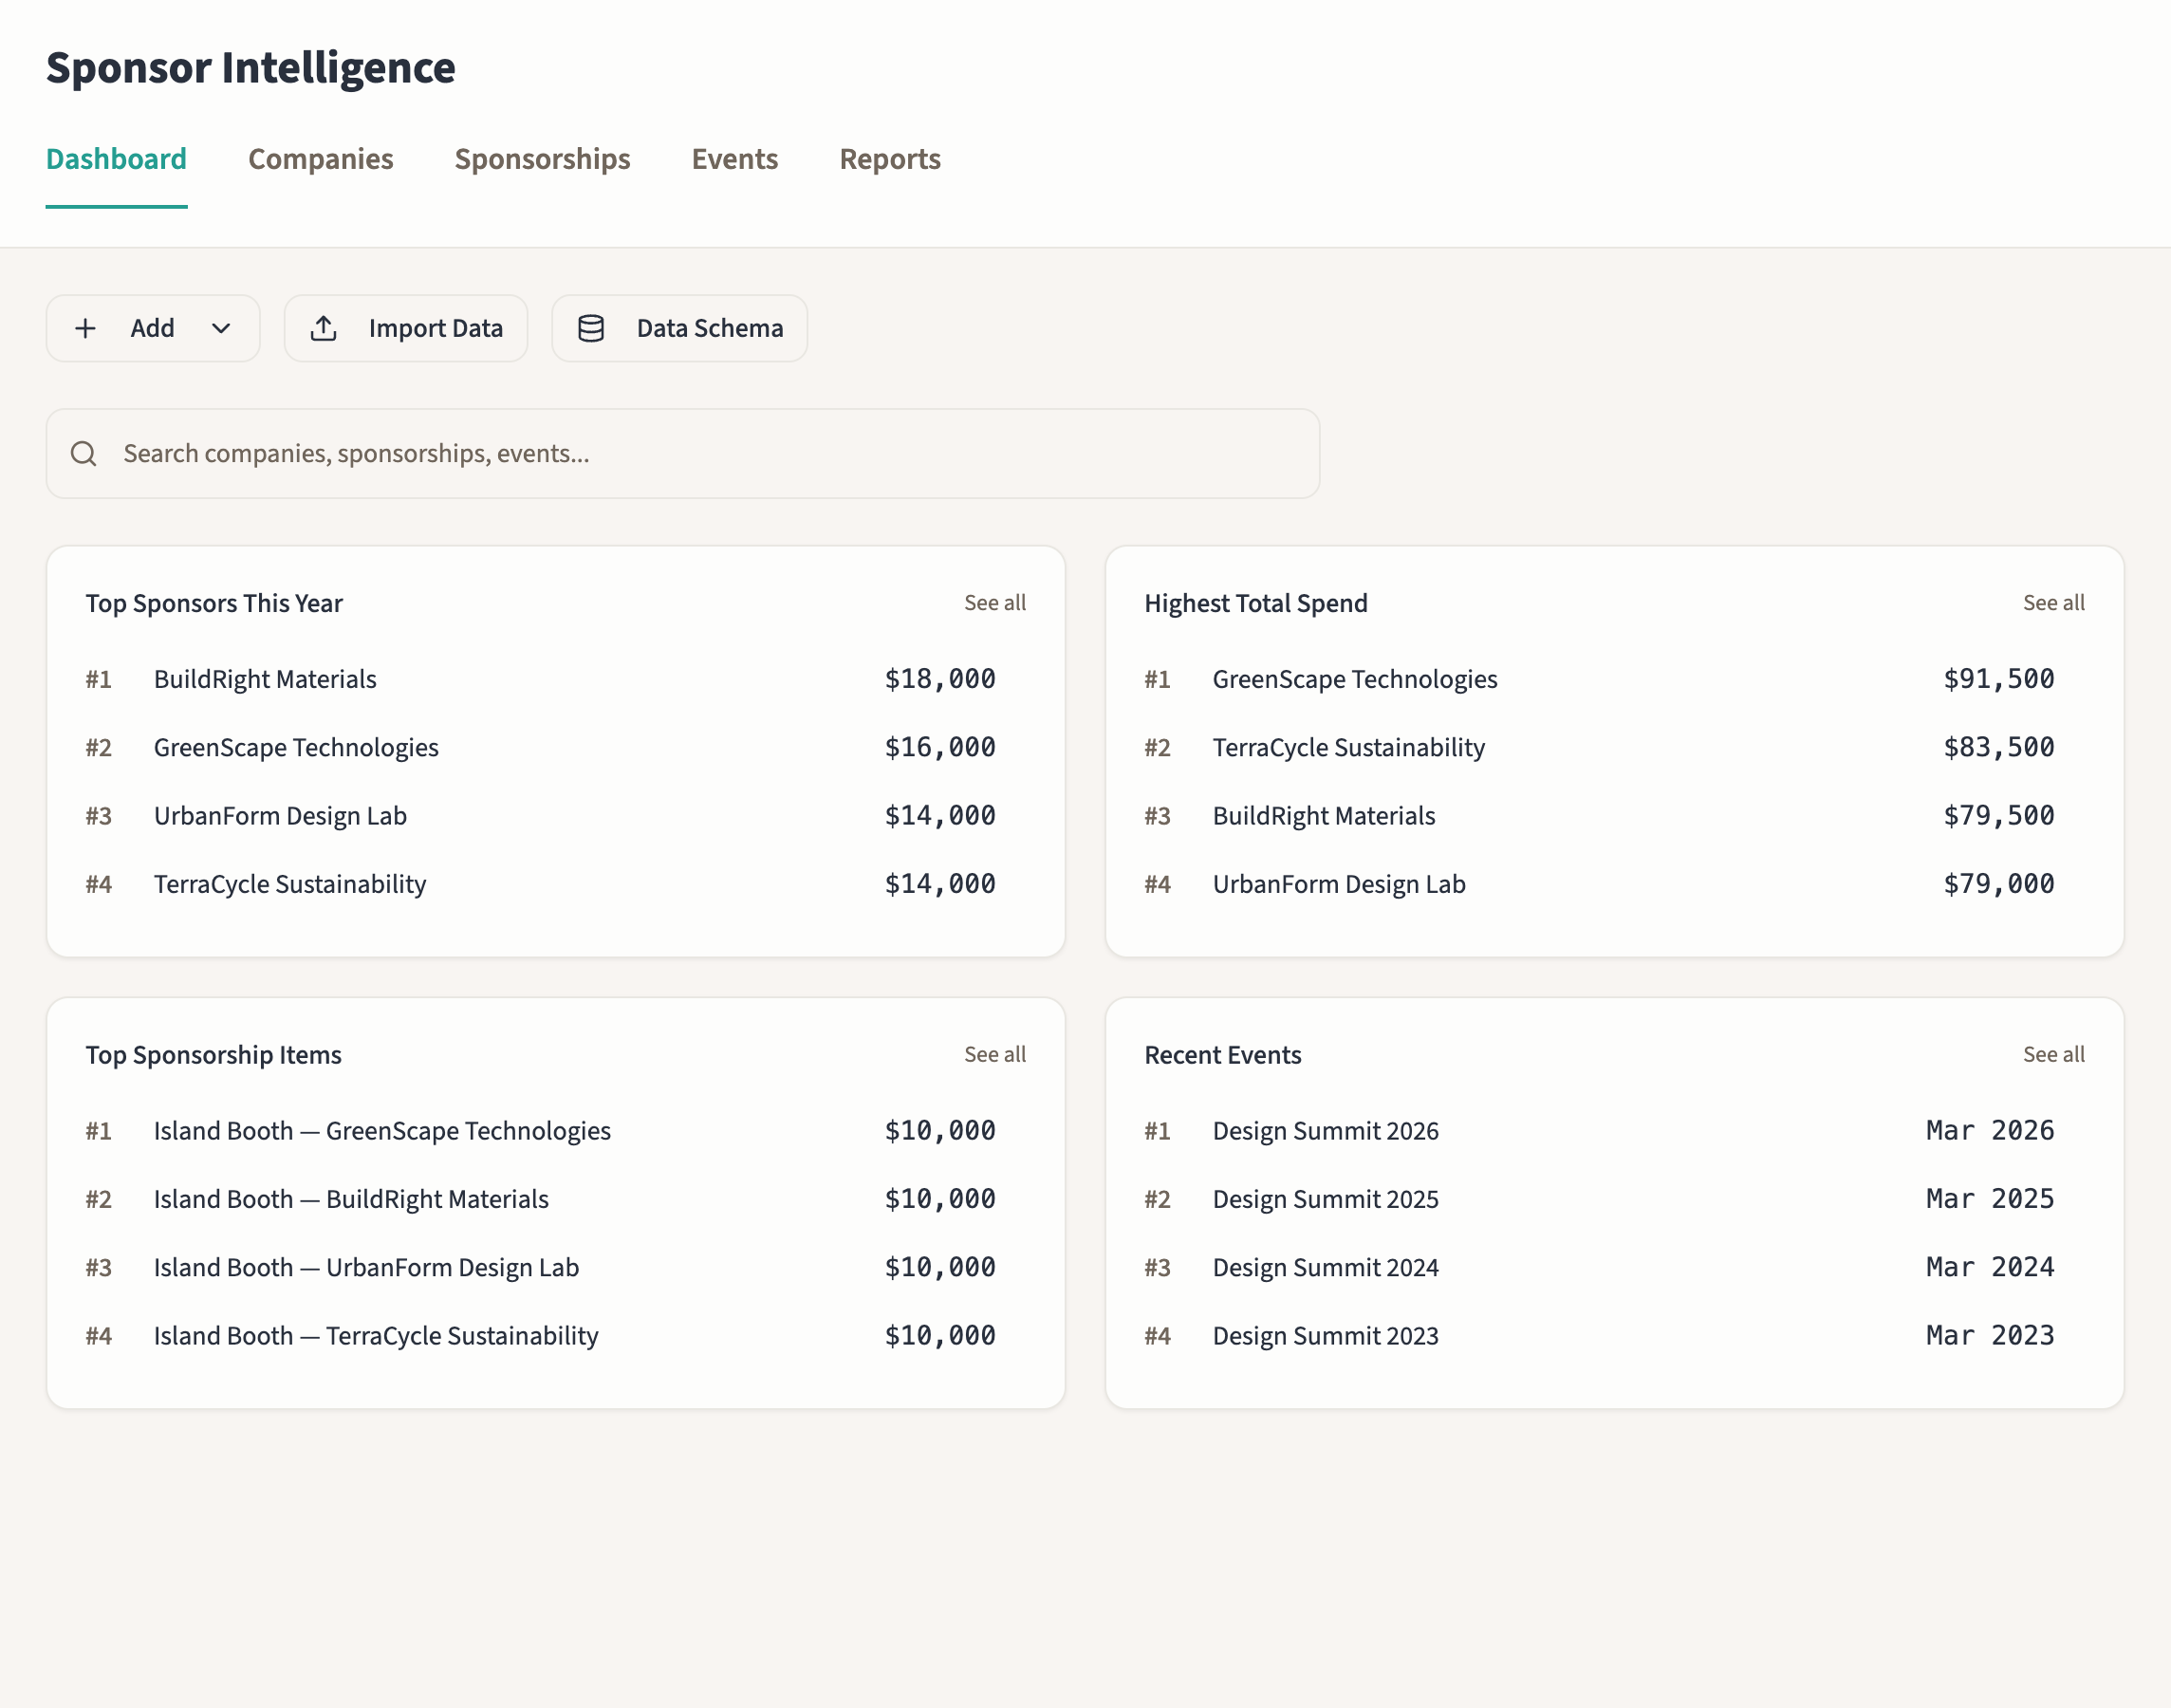Image resolution: width=2171 pixels, height=1708 pixels.
Task: Open Island Booth — UrbanForm Design Lab item
Action: pos(366,1267)
